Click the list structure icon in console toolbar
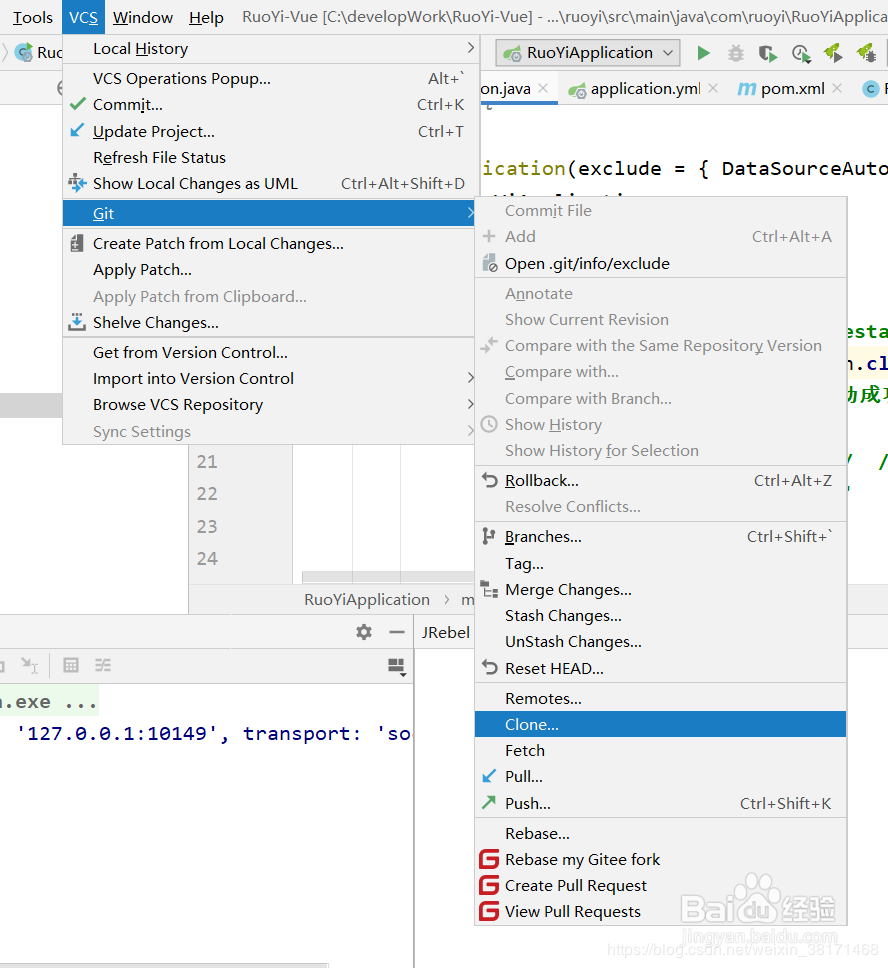This screenshot has height=968, width=888. 103,665
